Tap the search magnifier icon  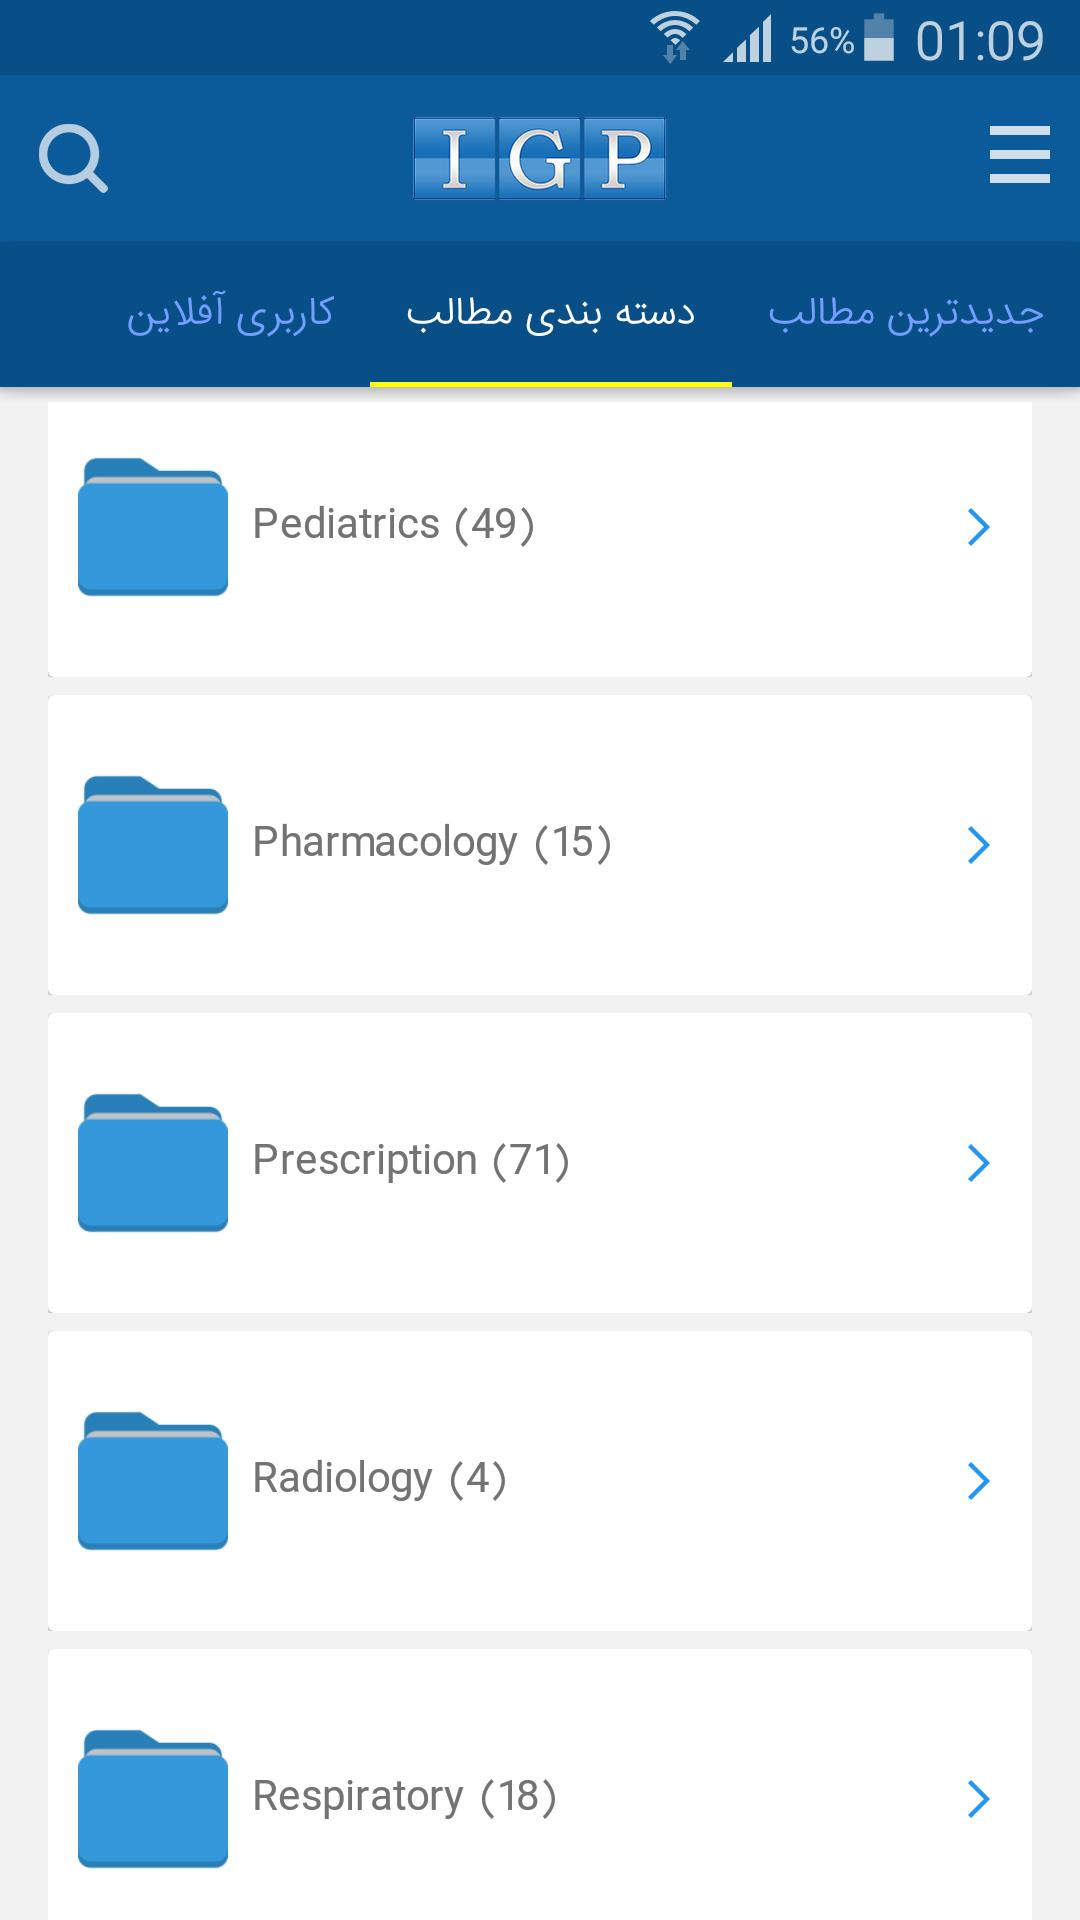[x=73, y=158]
